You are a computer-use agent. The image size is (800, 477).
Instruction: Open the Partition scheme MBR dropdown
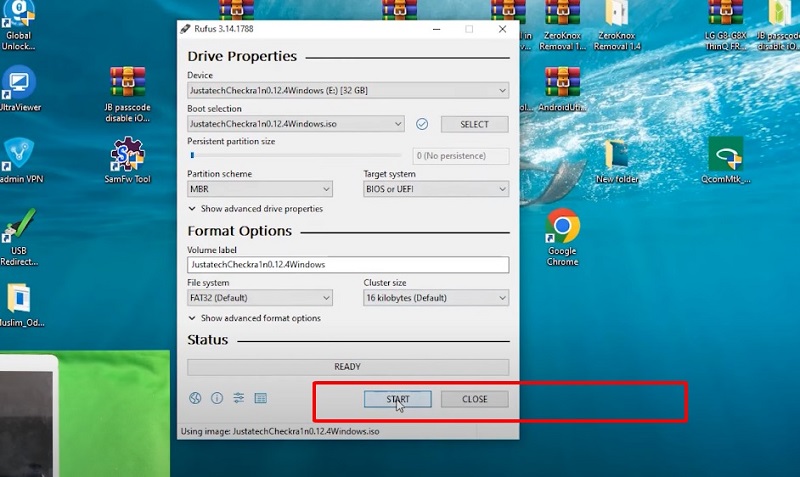pyautogui.click(x=259, y=189)
